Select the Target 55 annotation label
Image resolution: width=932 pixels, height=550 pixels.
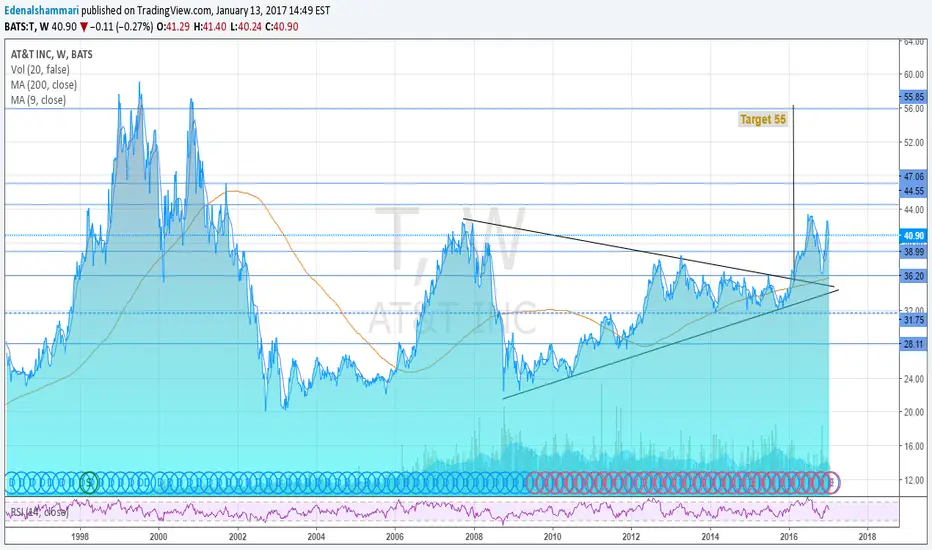click(x=763, y=120)
